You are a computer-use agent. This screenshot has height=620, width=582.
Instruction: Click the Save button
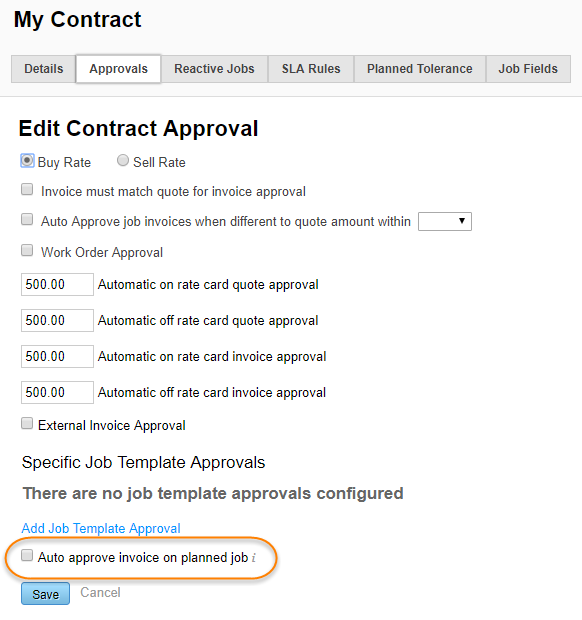[45, 594]
